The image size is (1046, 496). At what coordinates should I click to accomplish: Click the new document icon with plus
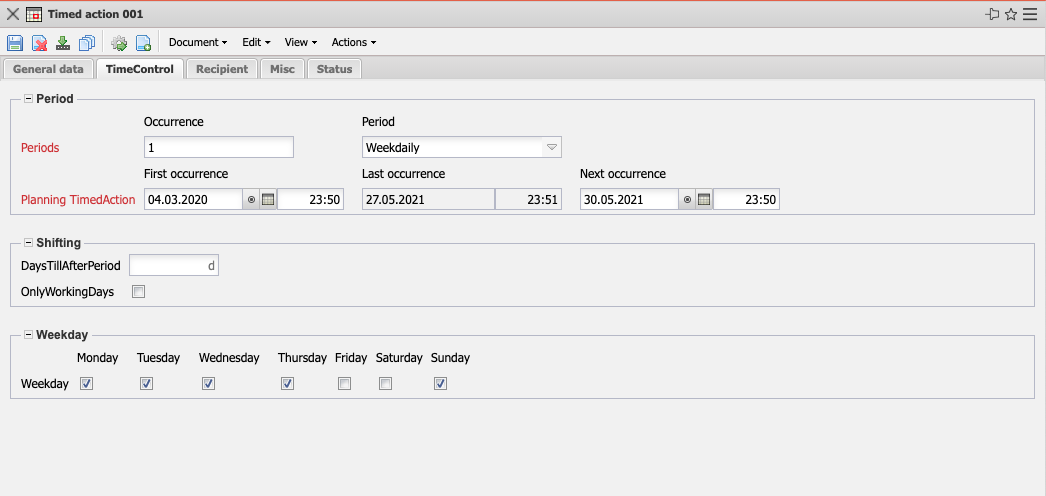143,43
